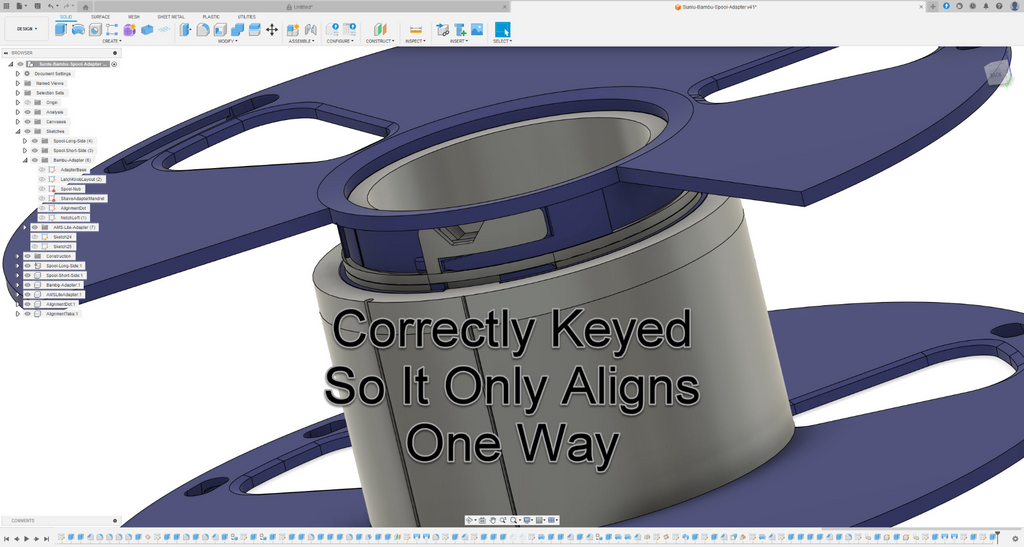Screen dimensions: 1024x547
Task: Expand the Spool-Long-Side (4) sketch folder
Action: (x=25, y=141)
